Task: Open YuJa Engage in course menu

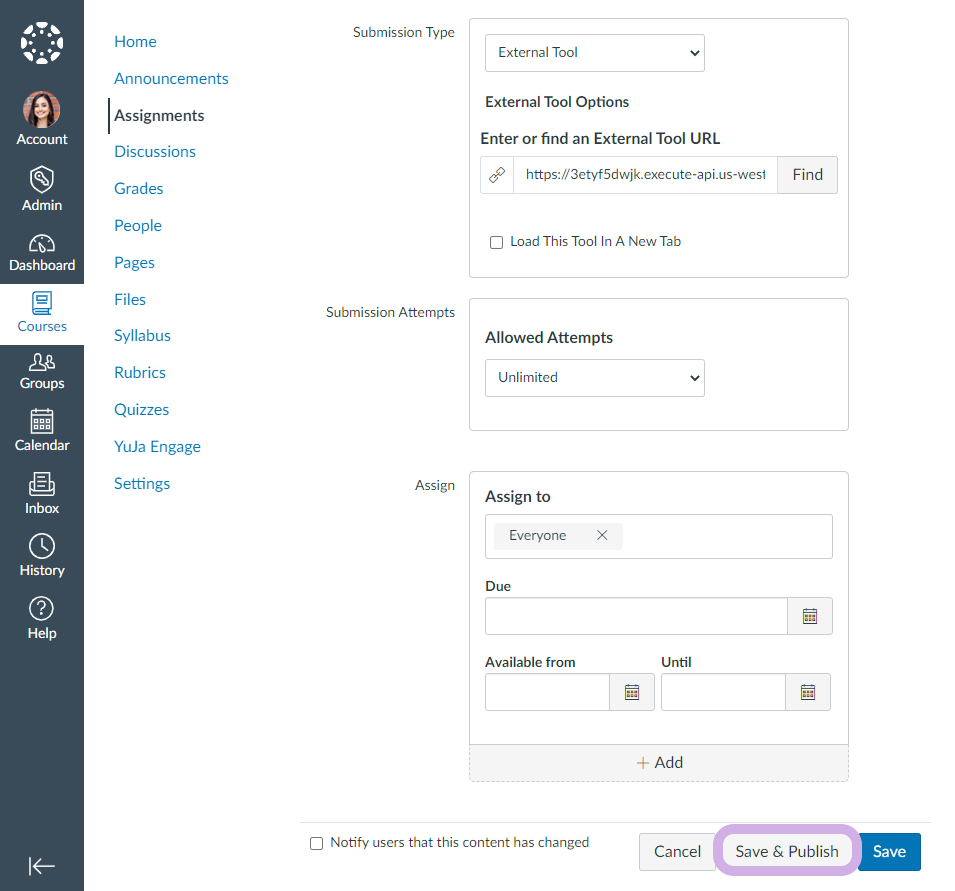Action: [157, 447]
